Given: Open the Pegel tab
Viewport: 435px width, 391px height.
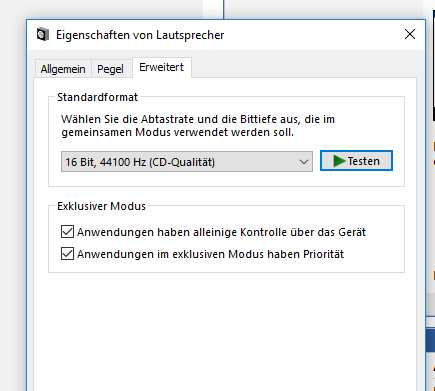Looking at the screenshot, I should [110, 69].
